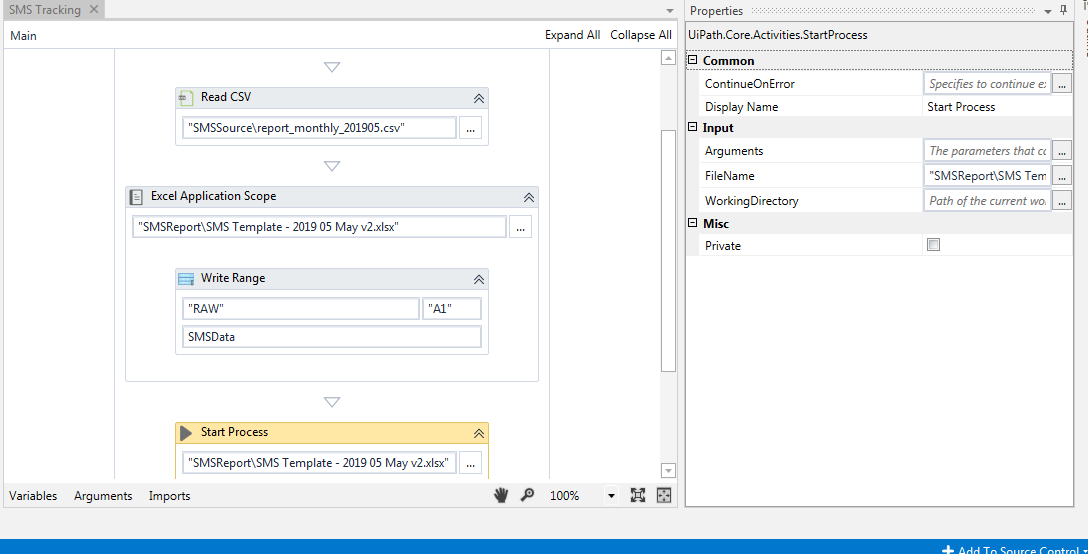Click the designer scroll down arrow

[x=668, y=470]
